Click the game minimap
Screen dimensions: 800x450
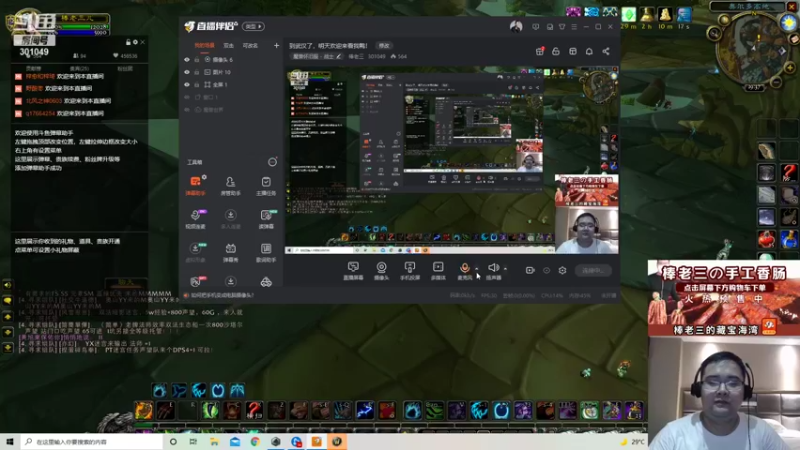pyautogui.click(x=754, y=49)
